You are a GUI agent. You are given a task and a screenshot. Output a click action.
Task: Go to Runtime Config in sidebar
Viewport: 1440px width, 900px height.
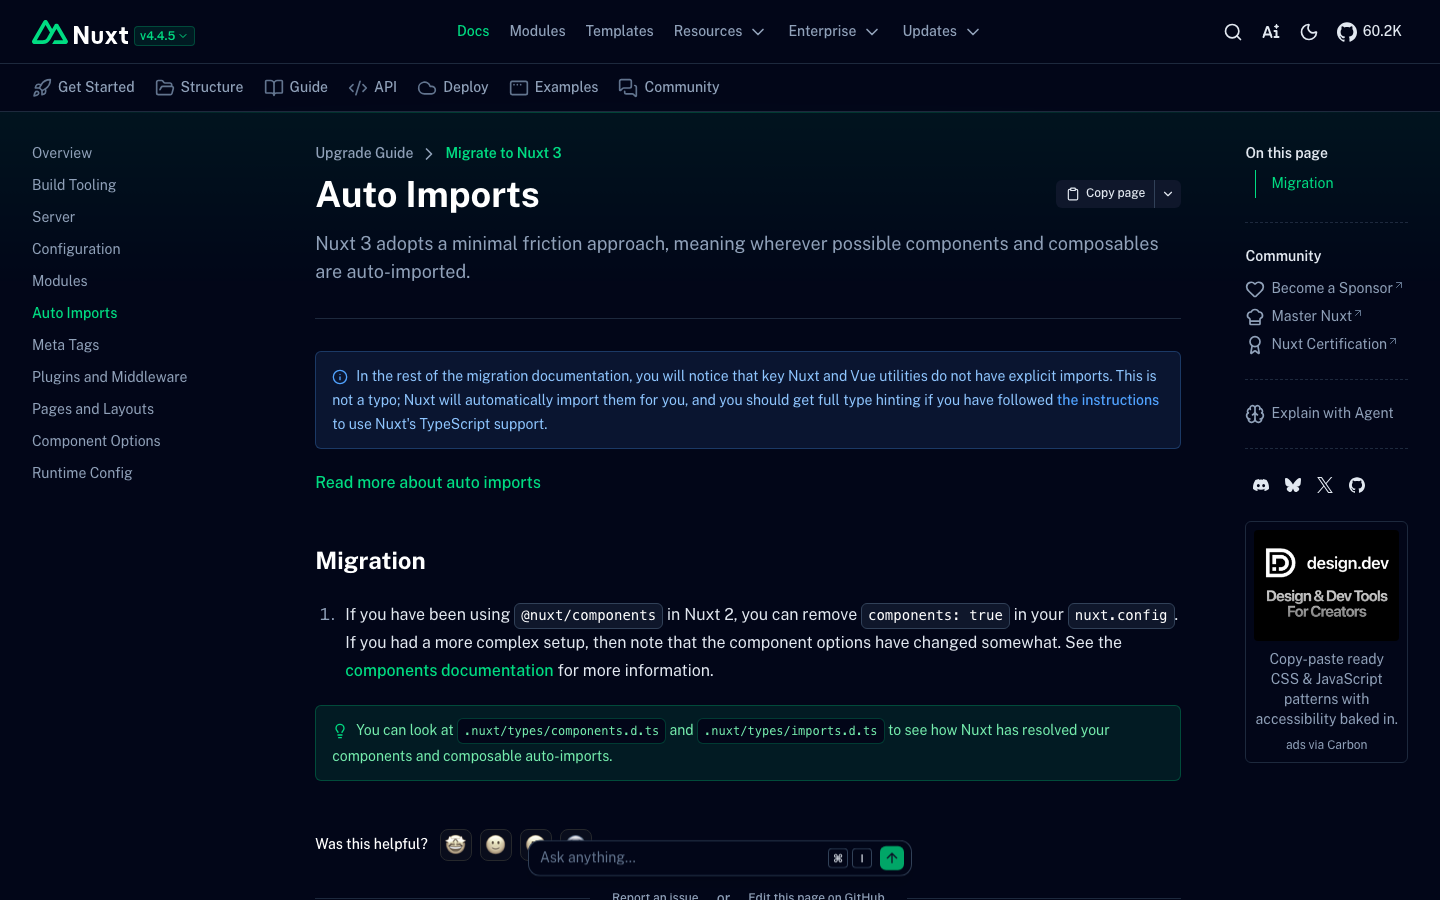coord(82,473)
